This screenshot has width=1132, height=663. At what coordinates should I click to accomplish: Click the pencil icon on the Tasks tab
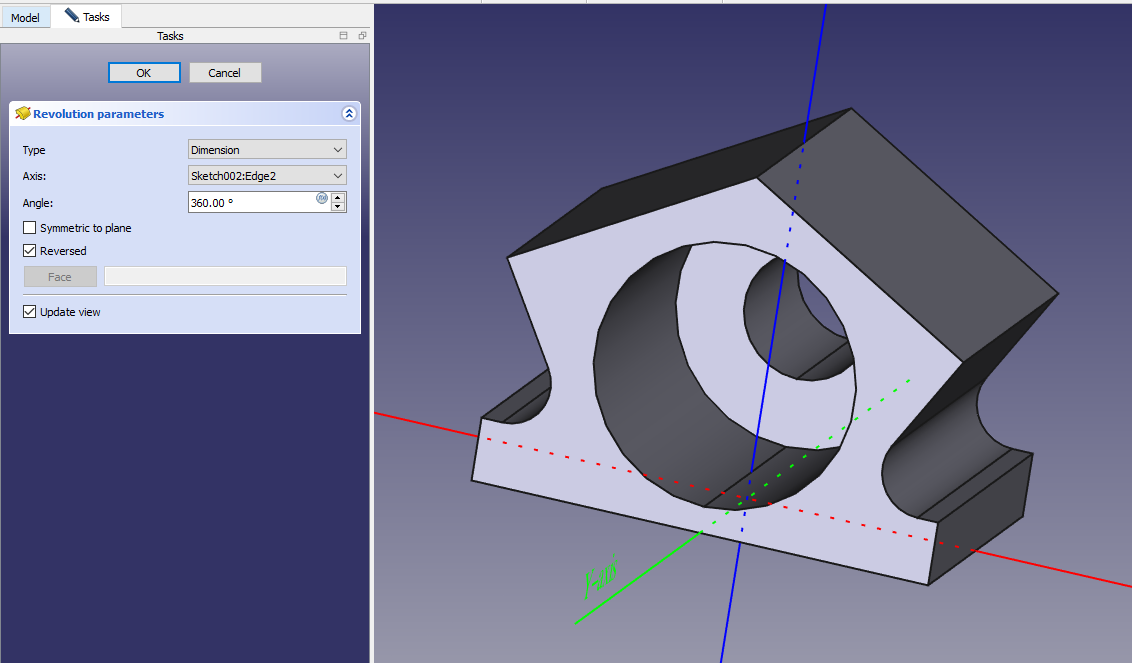pyautogui.click(x=71, y=16)
